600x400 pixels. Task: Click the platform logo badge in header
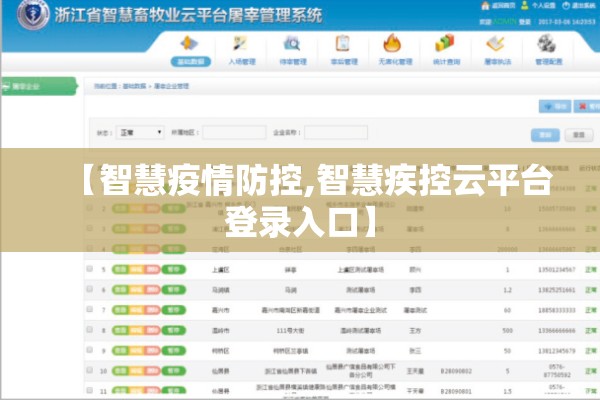pyautogui.click(x=33, y=15)
